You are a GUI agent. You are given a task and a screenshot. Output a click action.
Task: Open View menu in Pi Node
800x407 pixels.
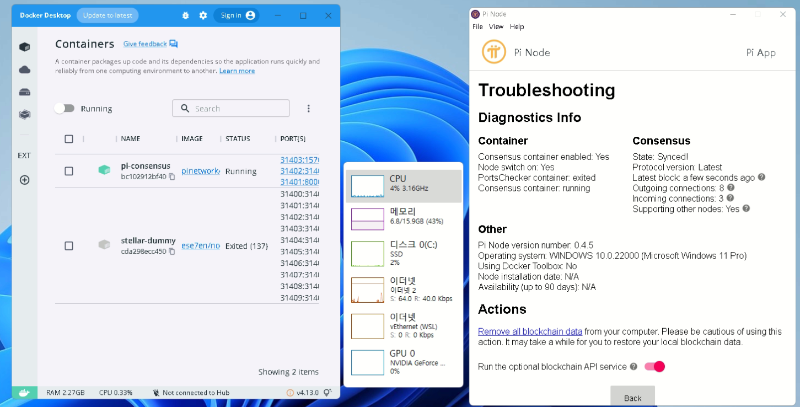[x=496, y=27]
